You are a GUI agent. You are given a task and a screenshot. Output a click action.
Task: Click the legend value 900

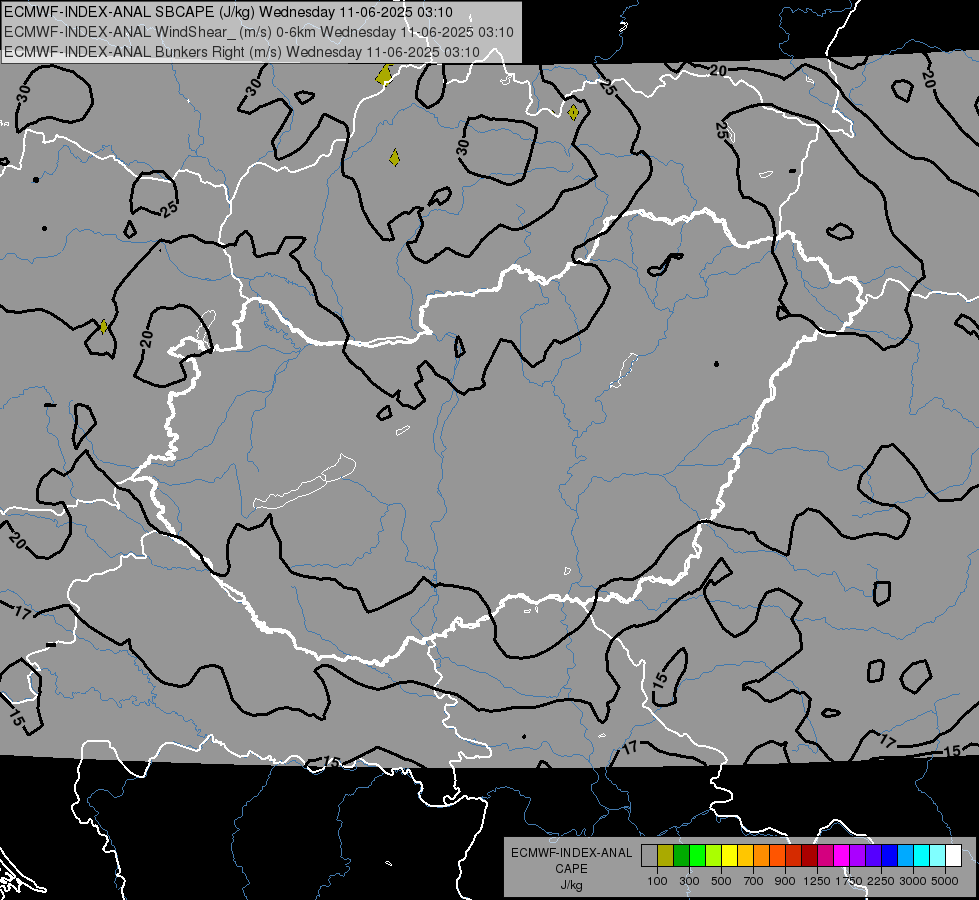pyautogui.click(x=785, y=881)
